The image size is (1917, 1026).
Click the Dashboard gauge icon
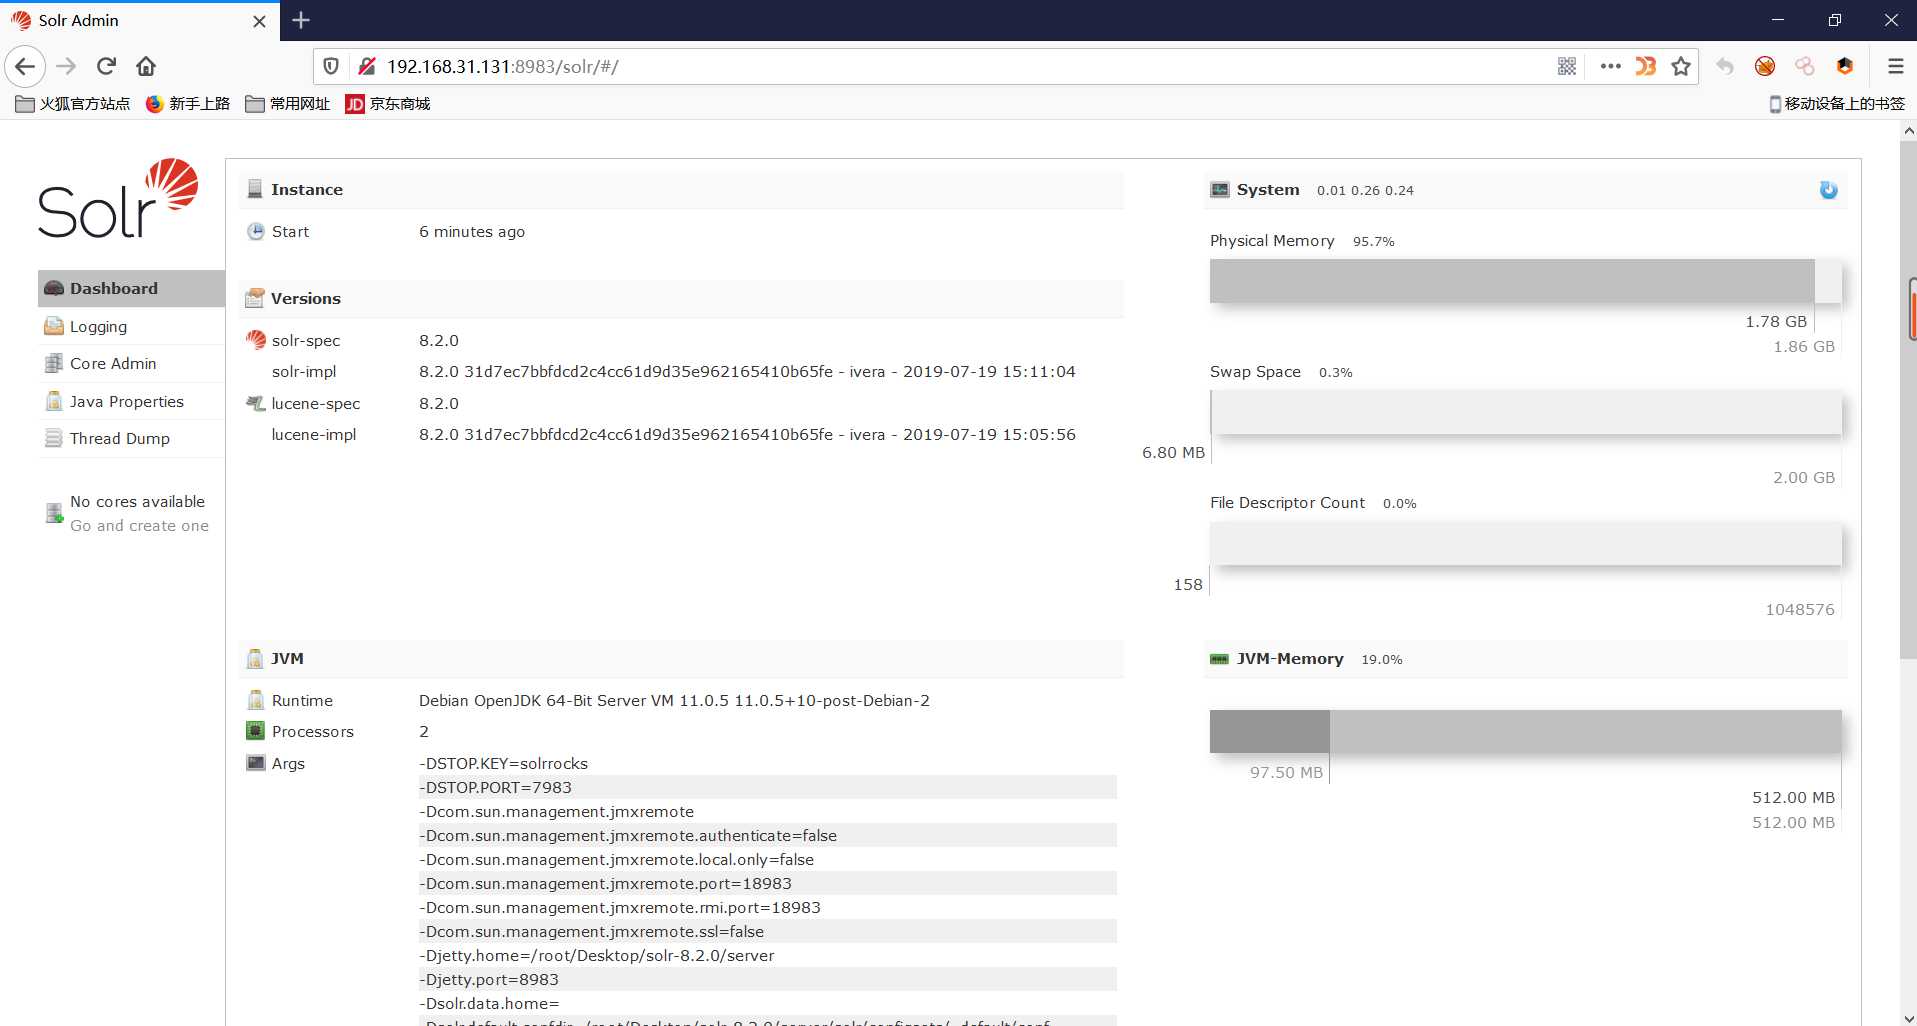click(x=54, y=288)
